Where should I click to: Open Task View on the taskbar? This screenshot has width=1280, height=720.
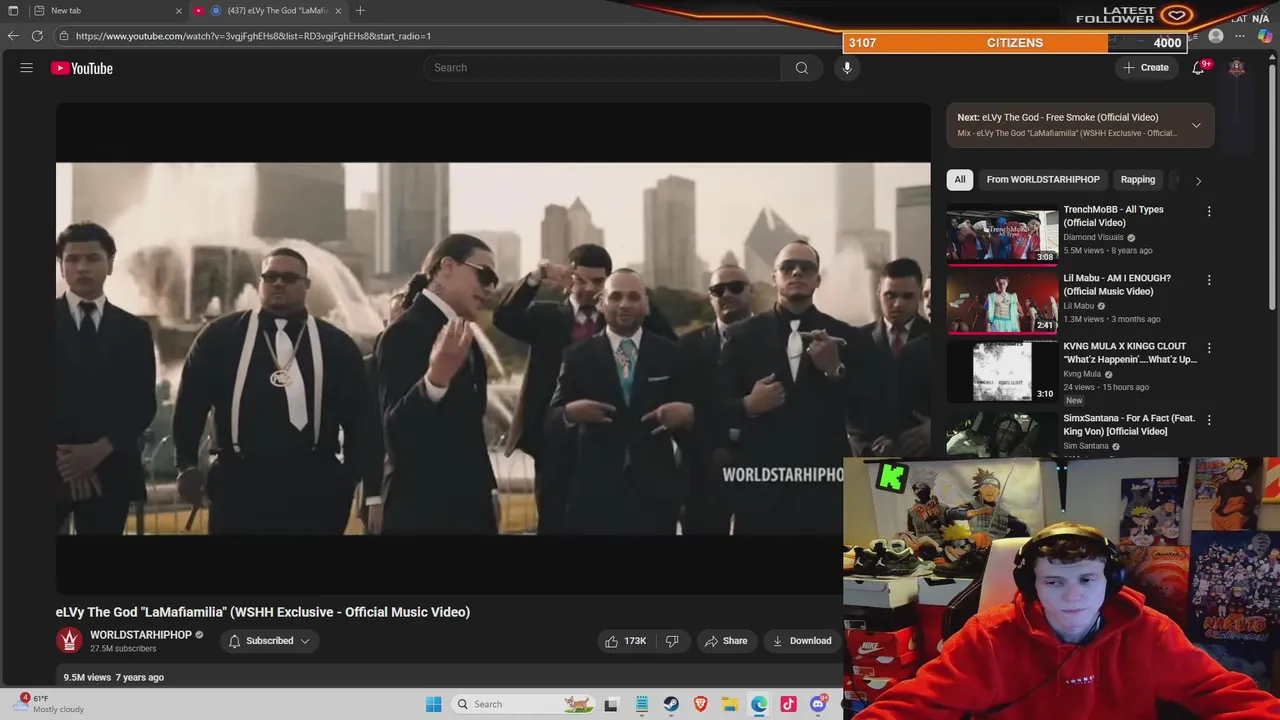tap(611, 704)
